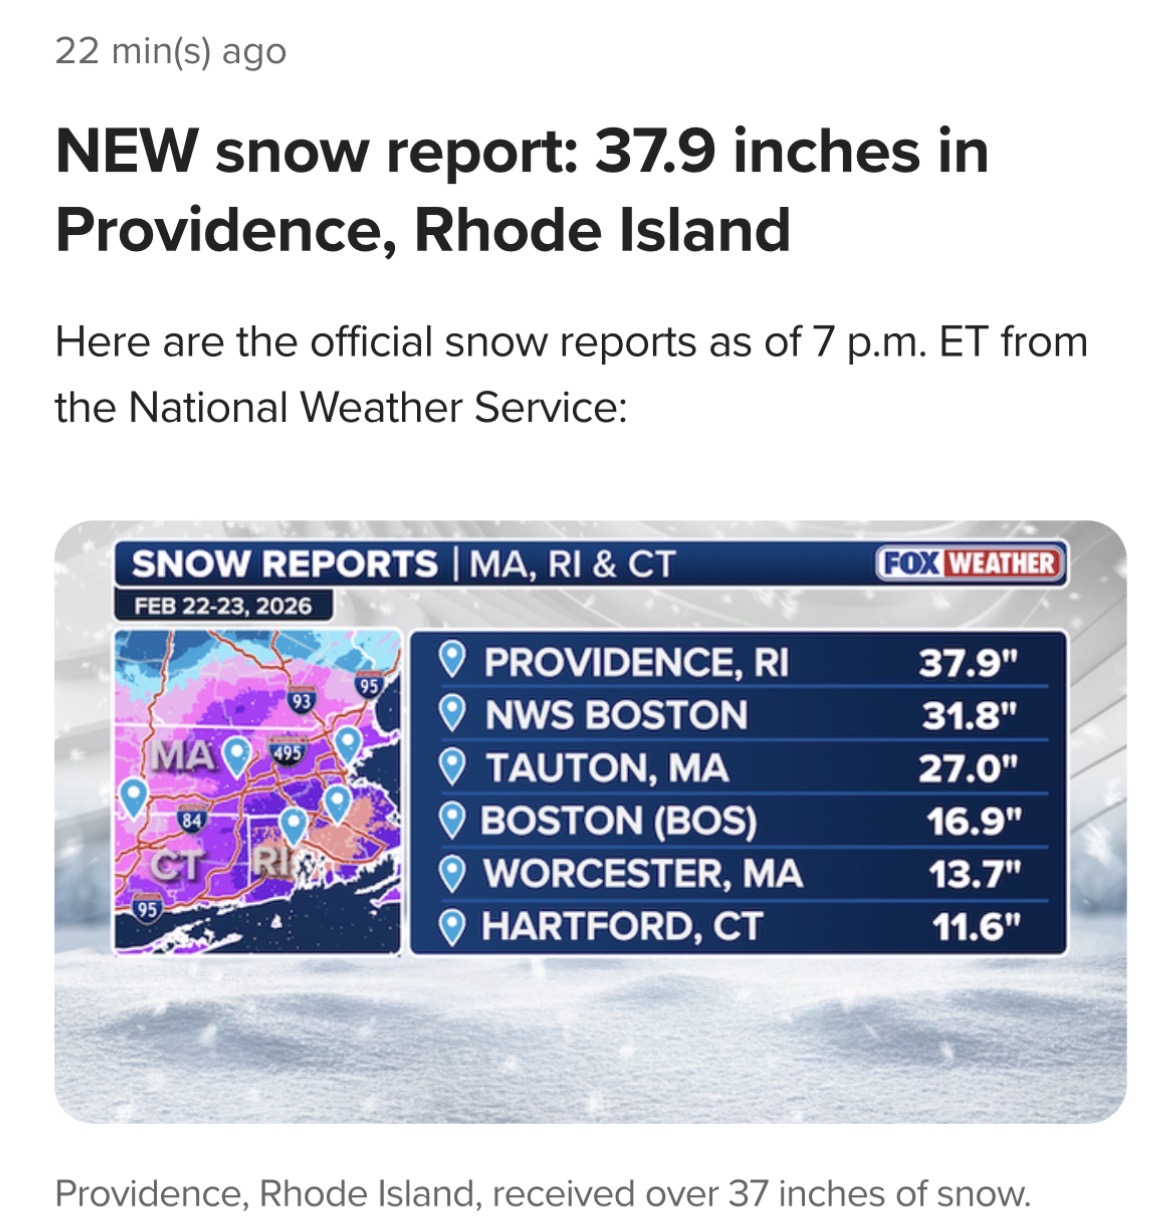Screen dimensions: 1170x1217
Task: Tap the map pin beside the MA label
Action: coord(236,755)
